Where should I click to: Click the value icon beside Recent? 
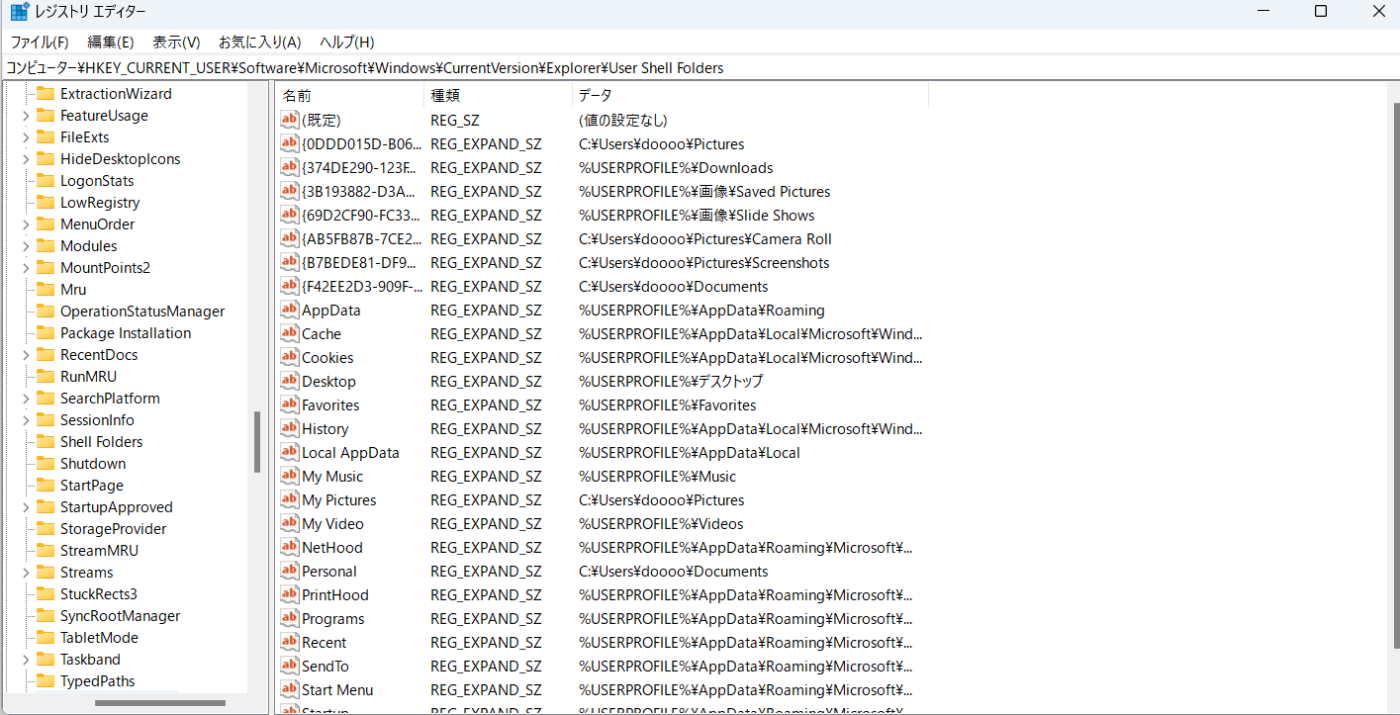click(290, 642)
